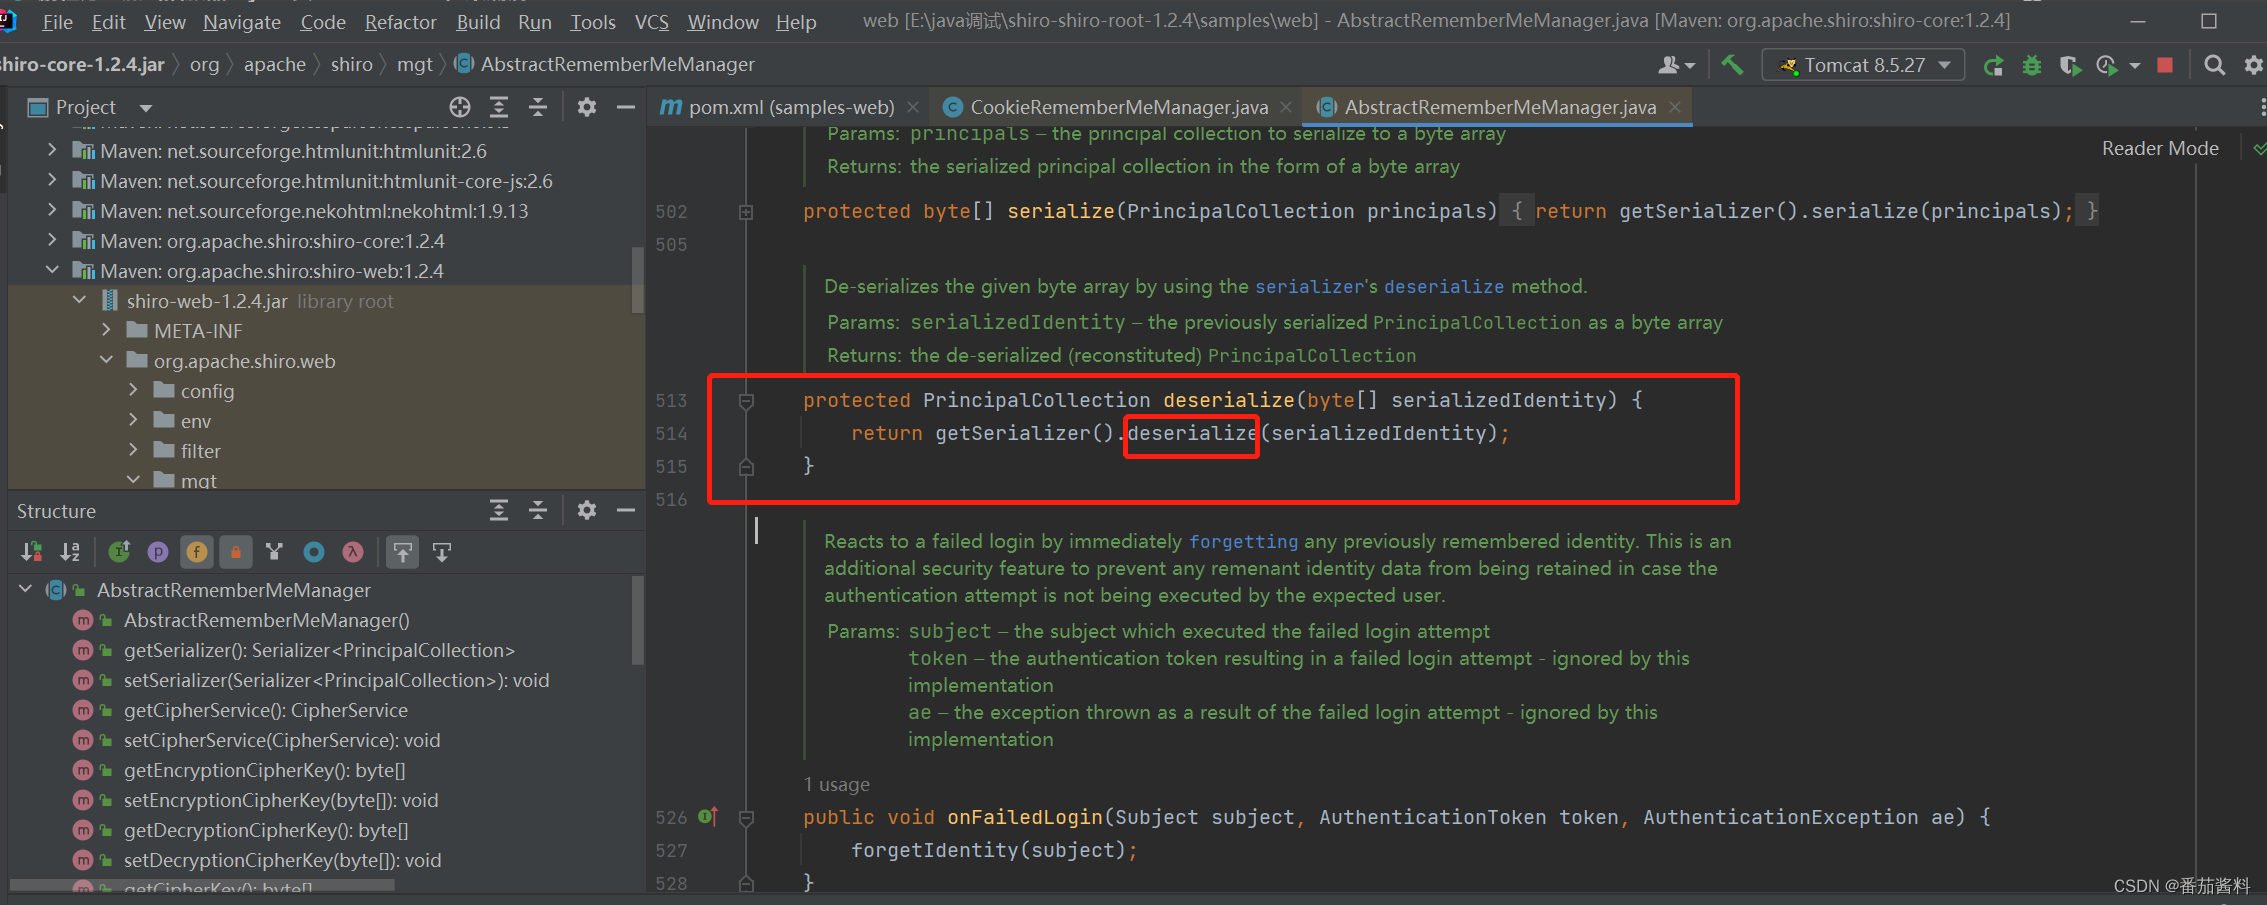Open Structure panel options gear
This screenshot has width=2267, height=905.
(587, 511)
